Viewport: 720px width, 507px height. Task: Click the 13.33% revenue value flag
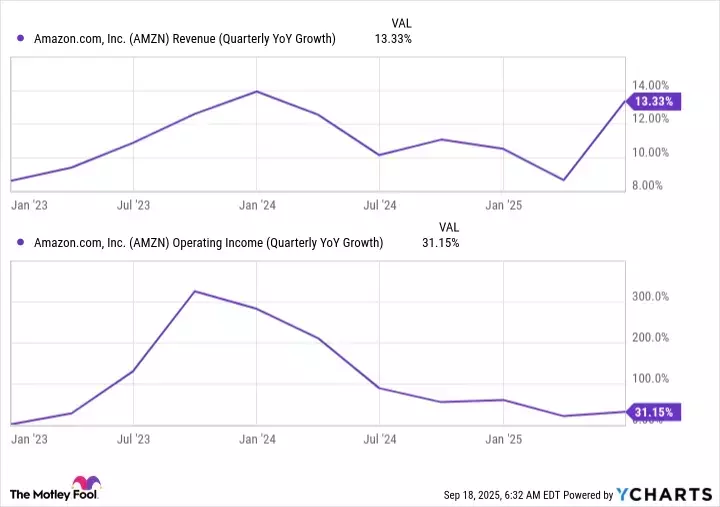(653, 101)
